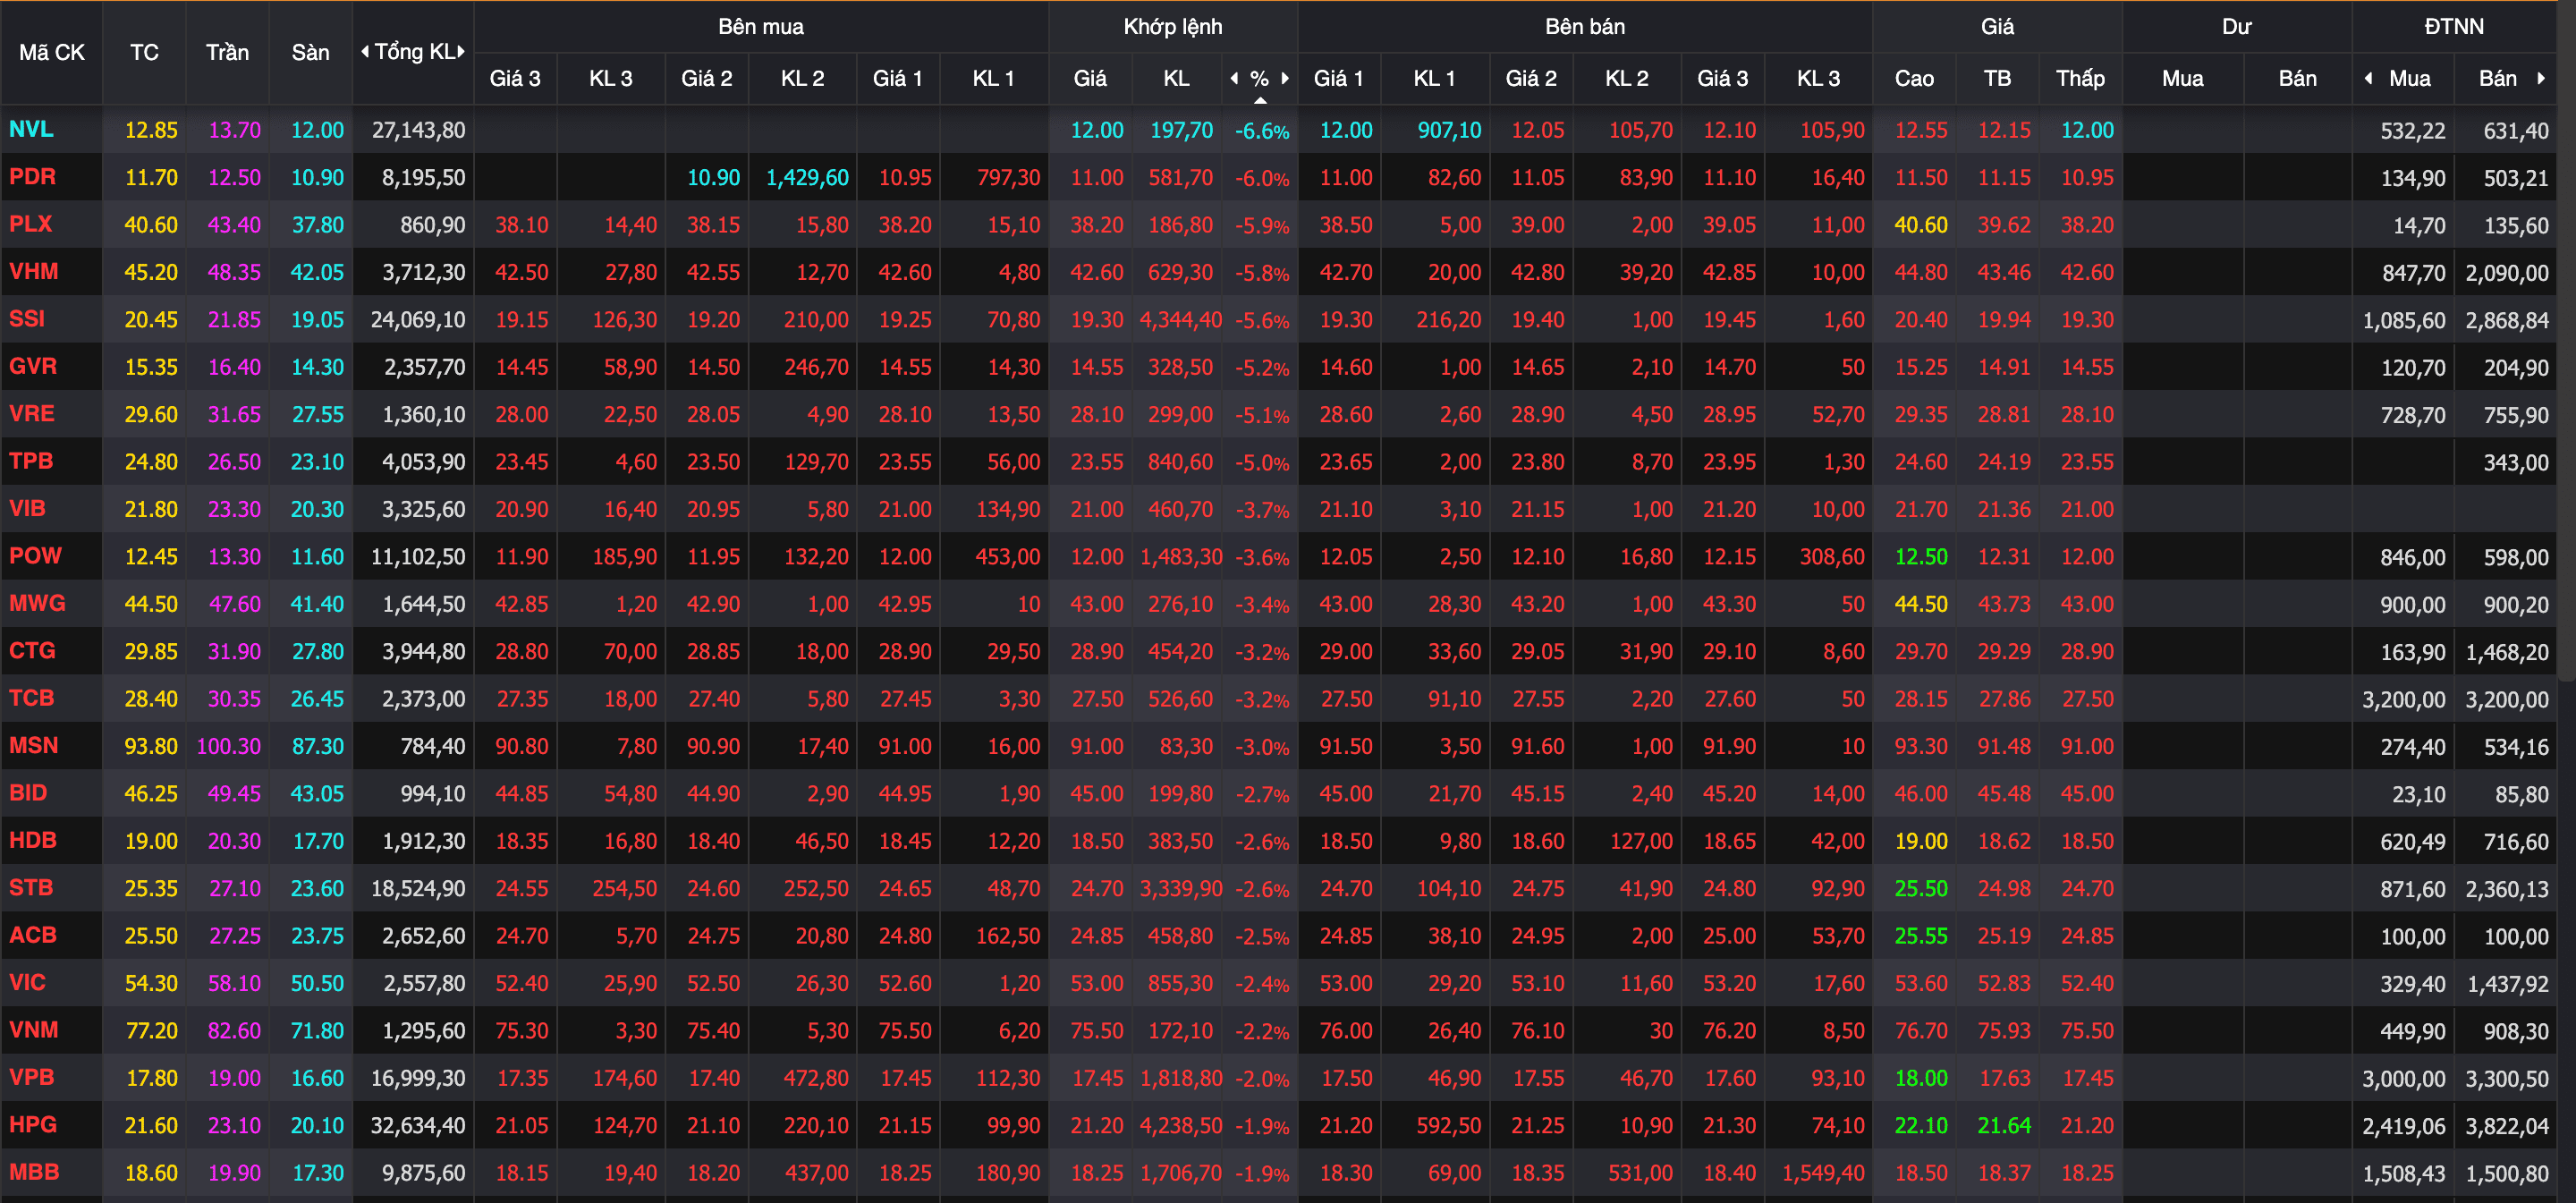
Task: Open the CTG stock symbol
Action: [x=32, y=650]
